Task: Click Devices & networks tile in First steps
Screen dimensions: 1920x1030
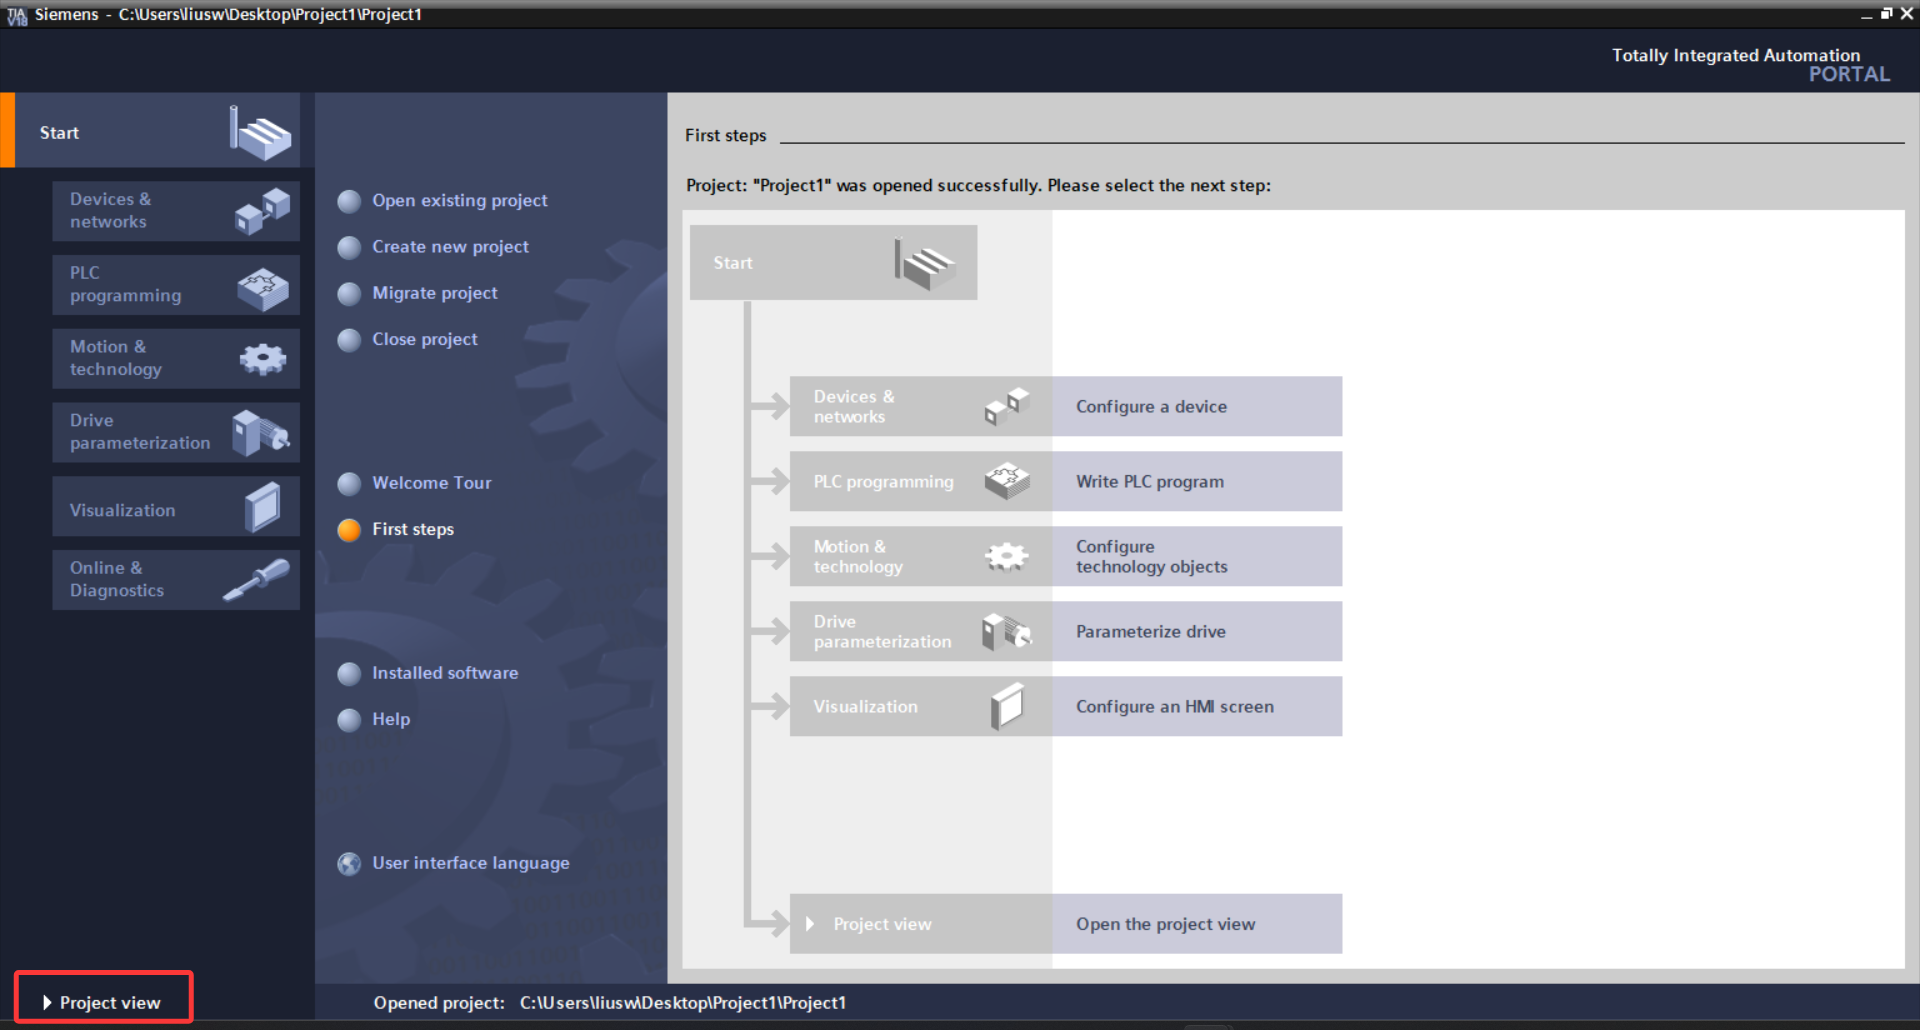Action: click(x=920, y=406)
